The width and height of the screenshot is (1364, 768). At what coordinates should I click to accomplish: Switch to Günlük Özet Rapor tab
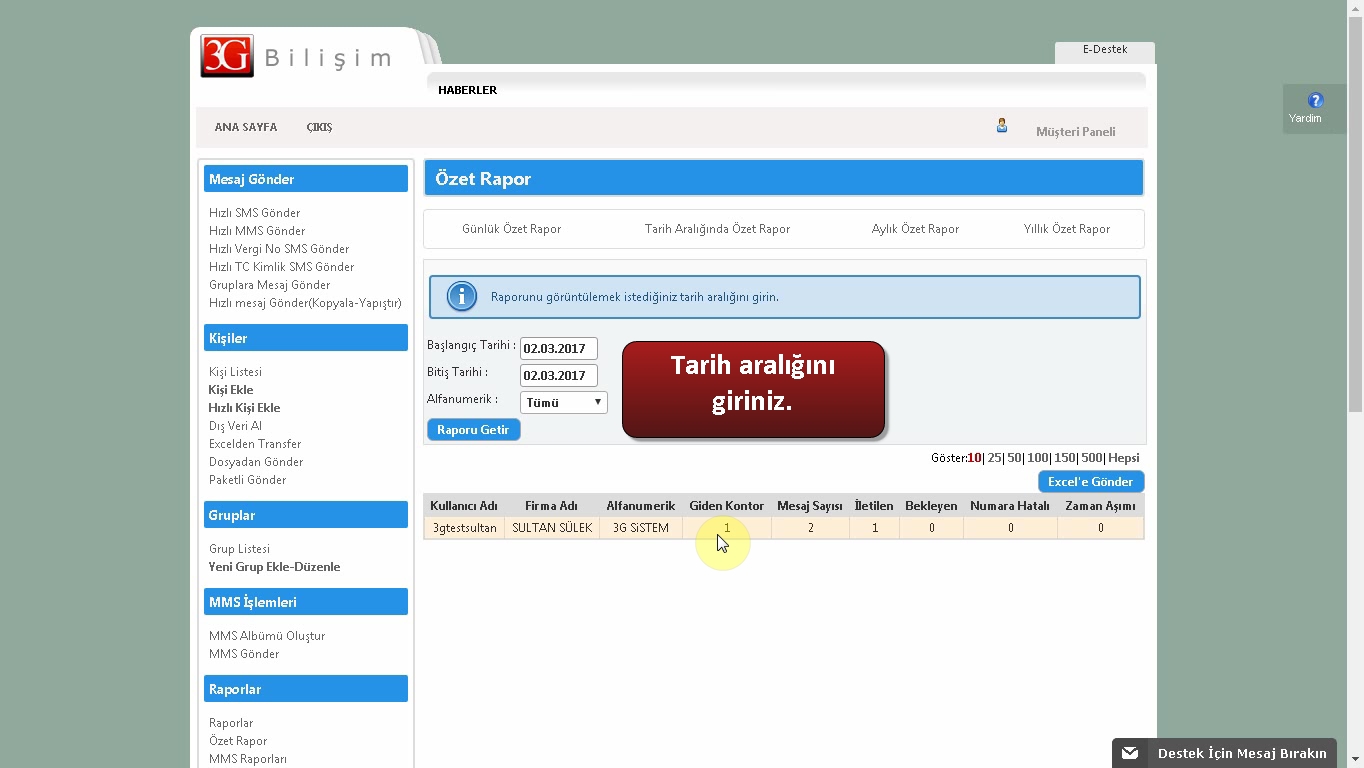click(511, 229)
